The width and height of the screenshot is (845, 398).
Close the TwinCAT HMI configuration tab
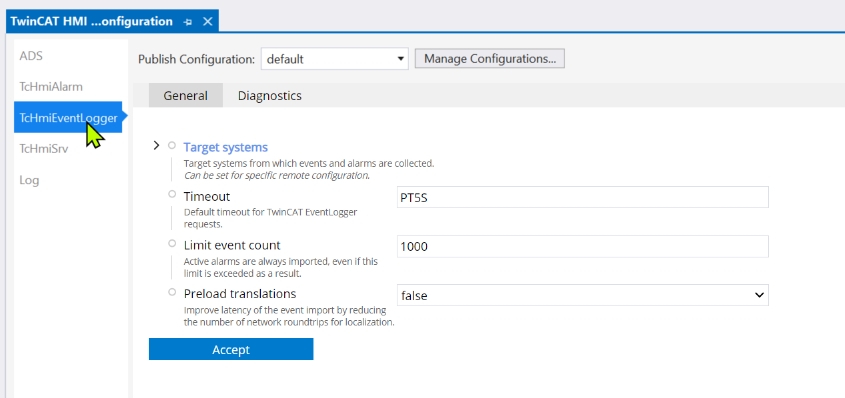[207, 22]
